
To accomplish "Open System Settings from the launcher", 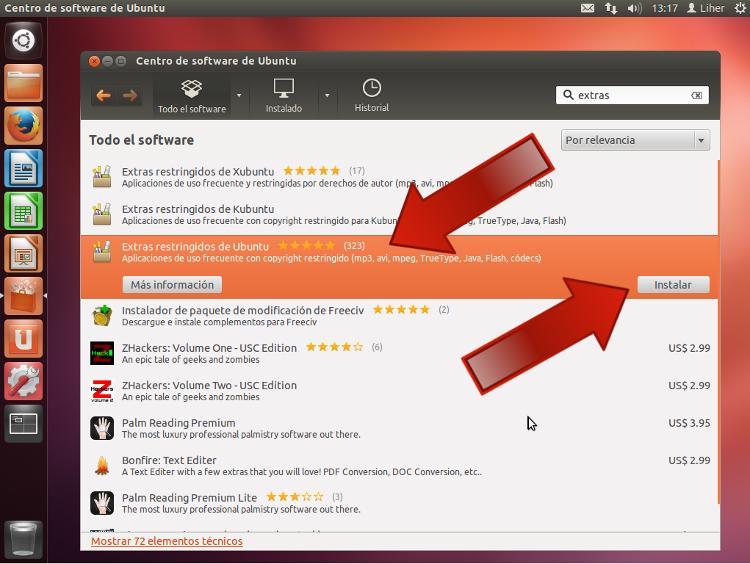I will click(23, 381).
